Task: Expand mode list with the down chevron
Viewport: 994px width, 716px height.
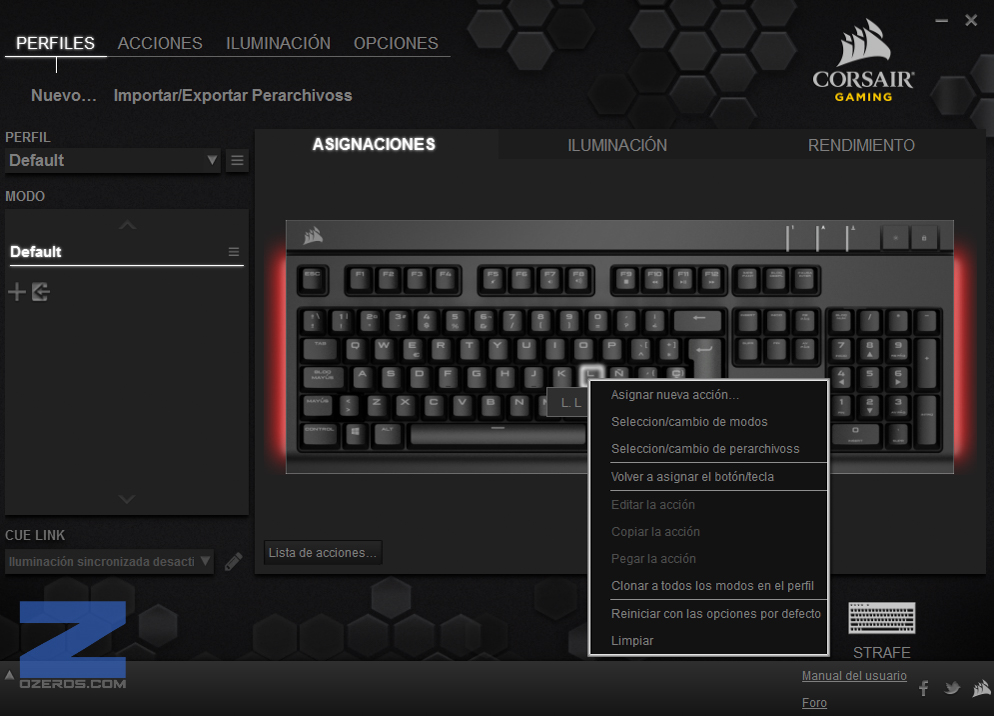Action: [127, 499]
